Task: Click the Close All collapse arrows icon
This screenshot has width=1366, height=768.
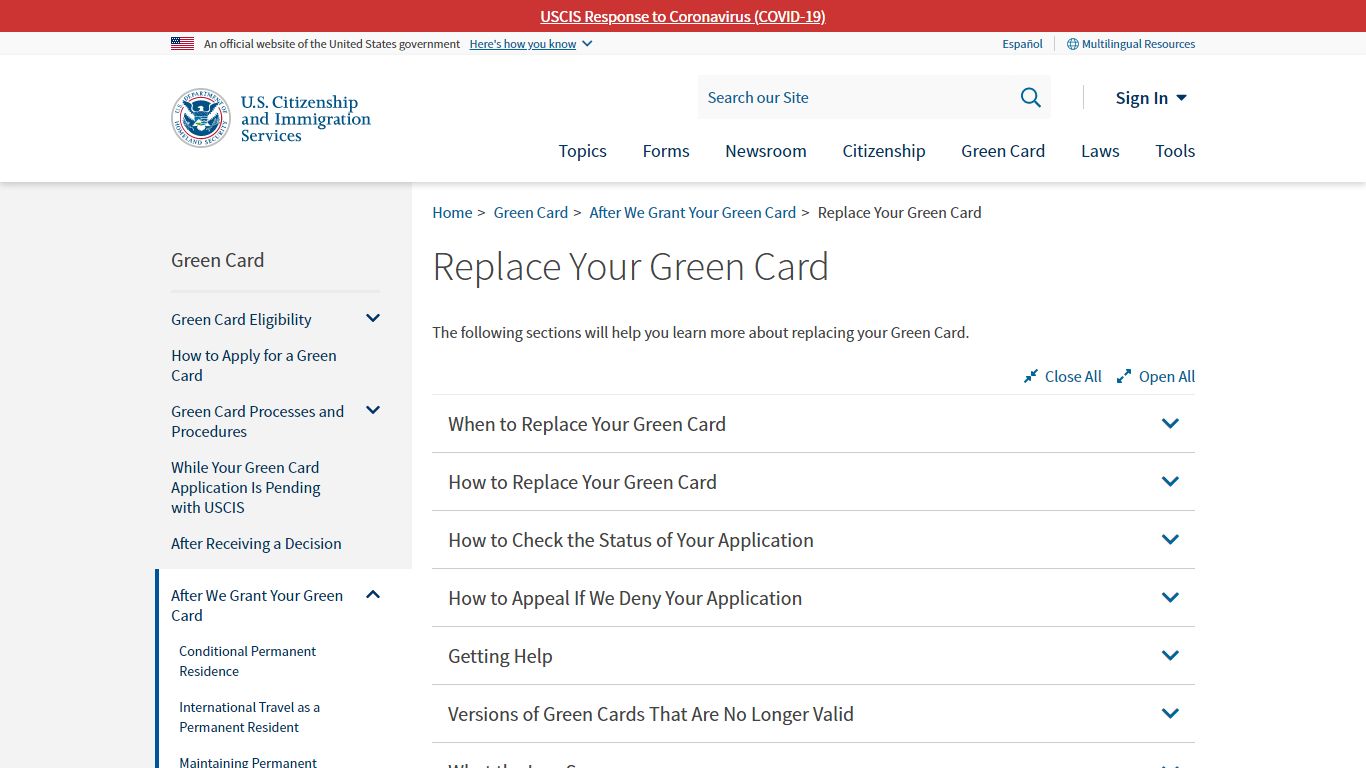Action: (x=1031, y=376)
